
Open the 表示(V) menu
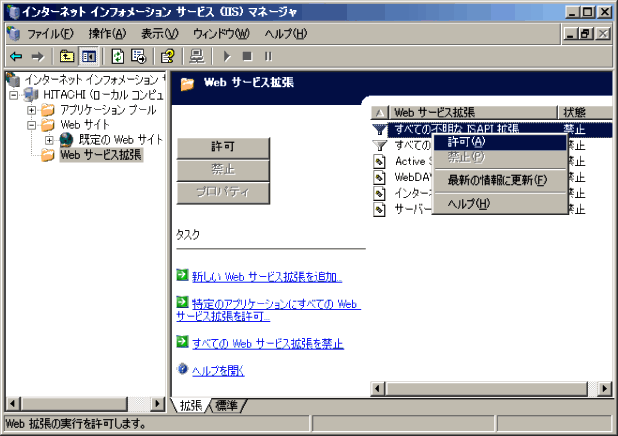click(x=160, y=34)
